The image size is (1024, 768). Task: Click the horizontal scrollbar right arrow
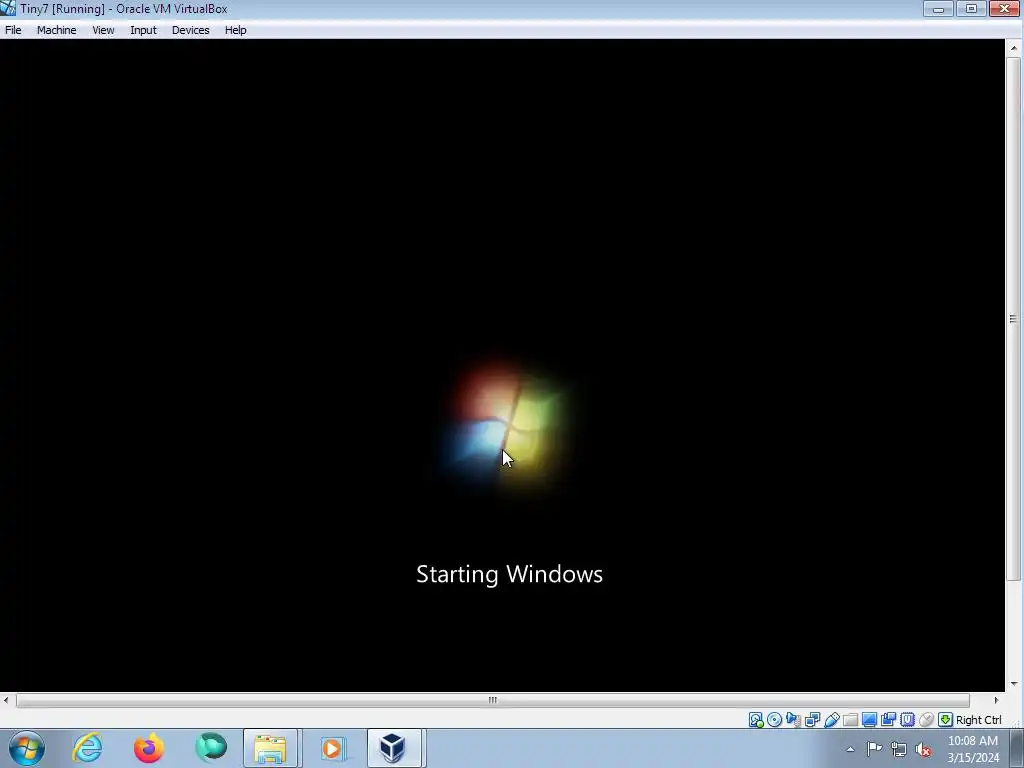point(996,700)
